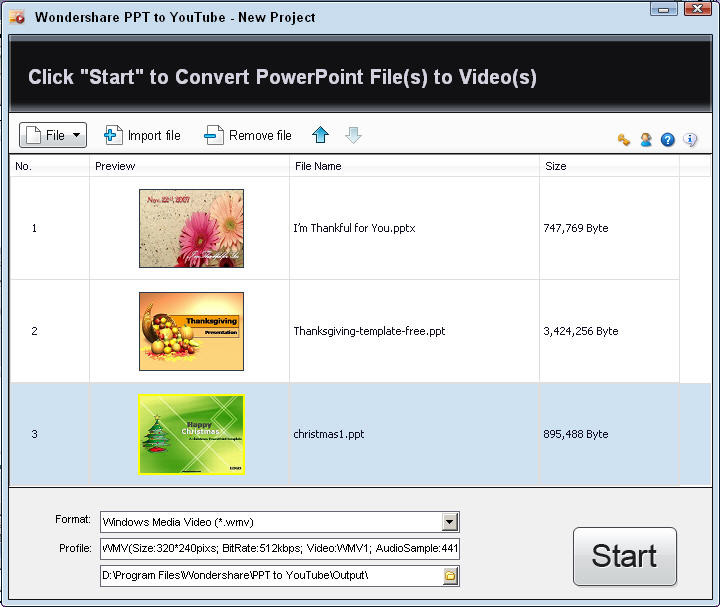The height and width of the screenshot is (607, 720).
Task: Click the Import file button
Action: [x=142, y=135]
